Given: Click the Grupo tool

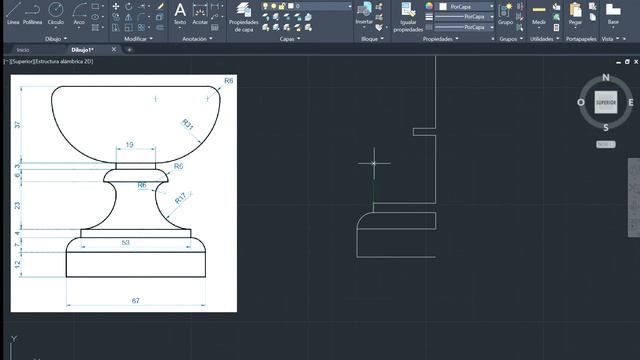Looking at the screenshot, I should 505,13.
